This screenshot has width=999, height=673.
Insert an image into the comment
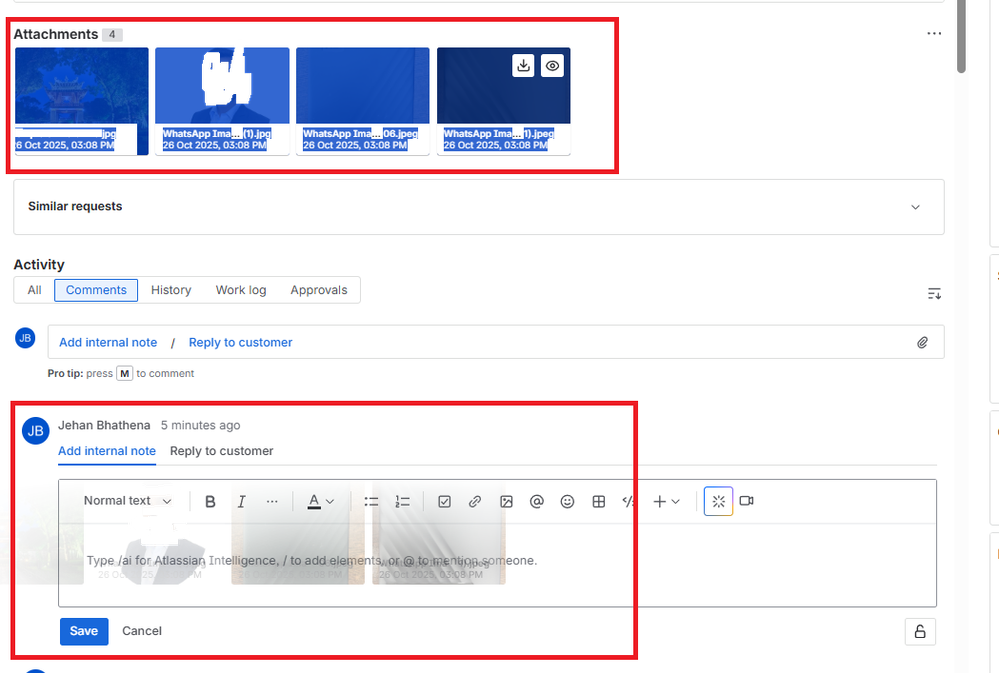pos(507,502)
